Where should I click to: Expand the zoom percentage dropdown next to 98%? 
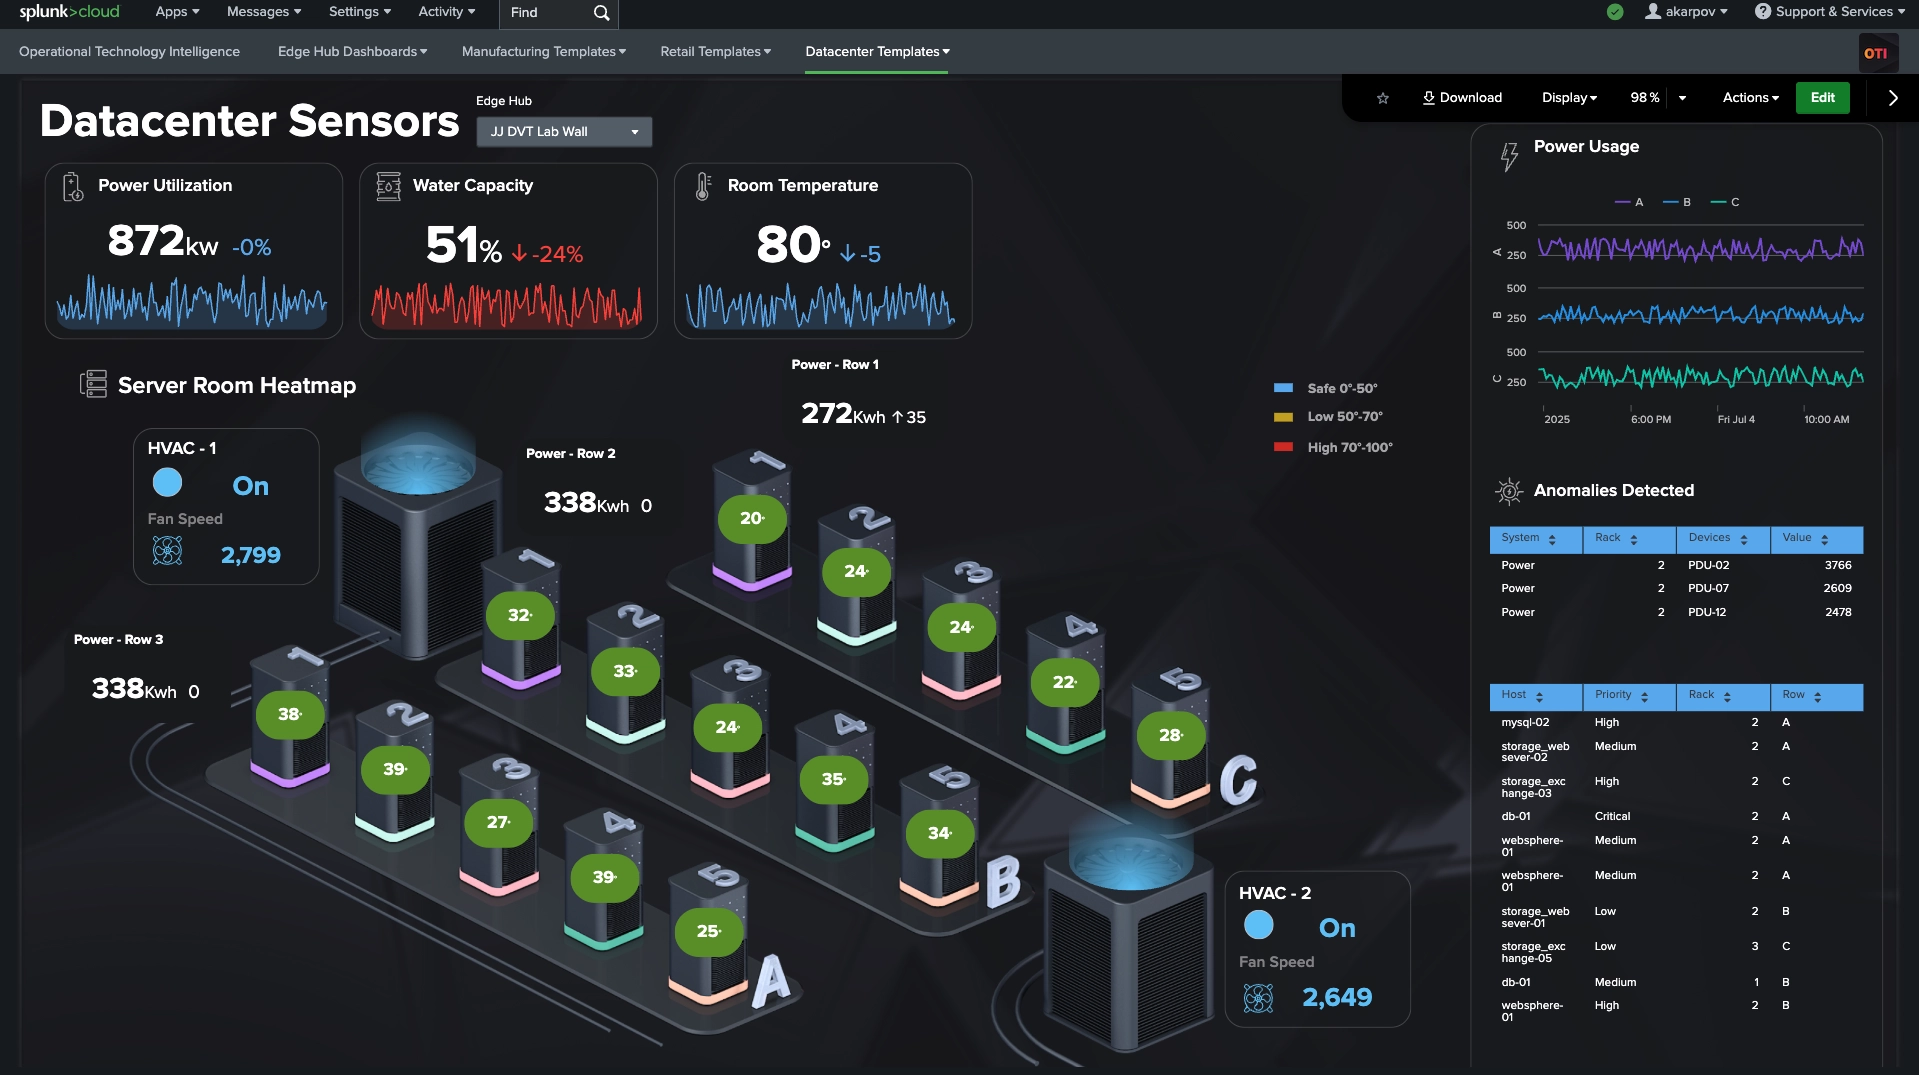click(x=1681, y=98)
